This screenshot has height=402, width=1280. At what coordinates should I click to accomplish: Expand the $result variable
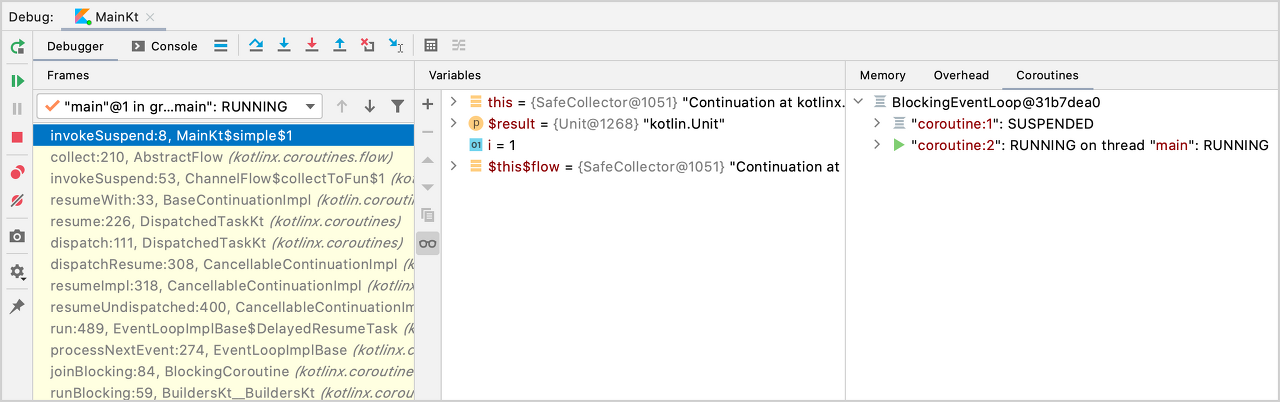[453, 124]
